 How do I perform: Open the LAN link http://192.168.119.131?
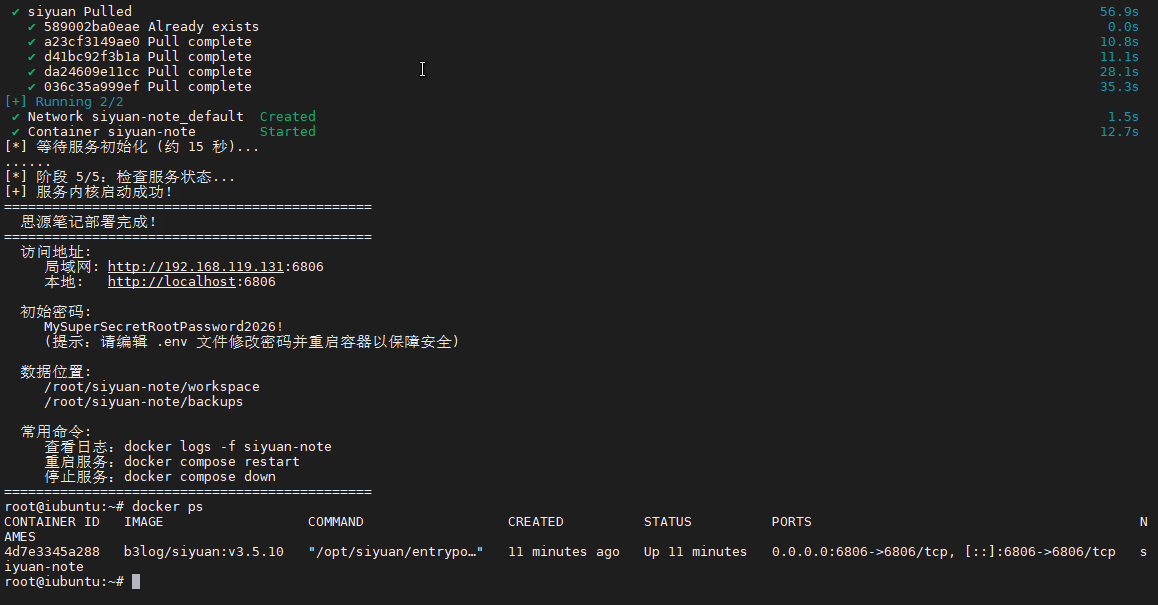point(196,267)
